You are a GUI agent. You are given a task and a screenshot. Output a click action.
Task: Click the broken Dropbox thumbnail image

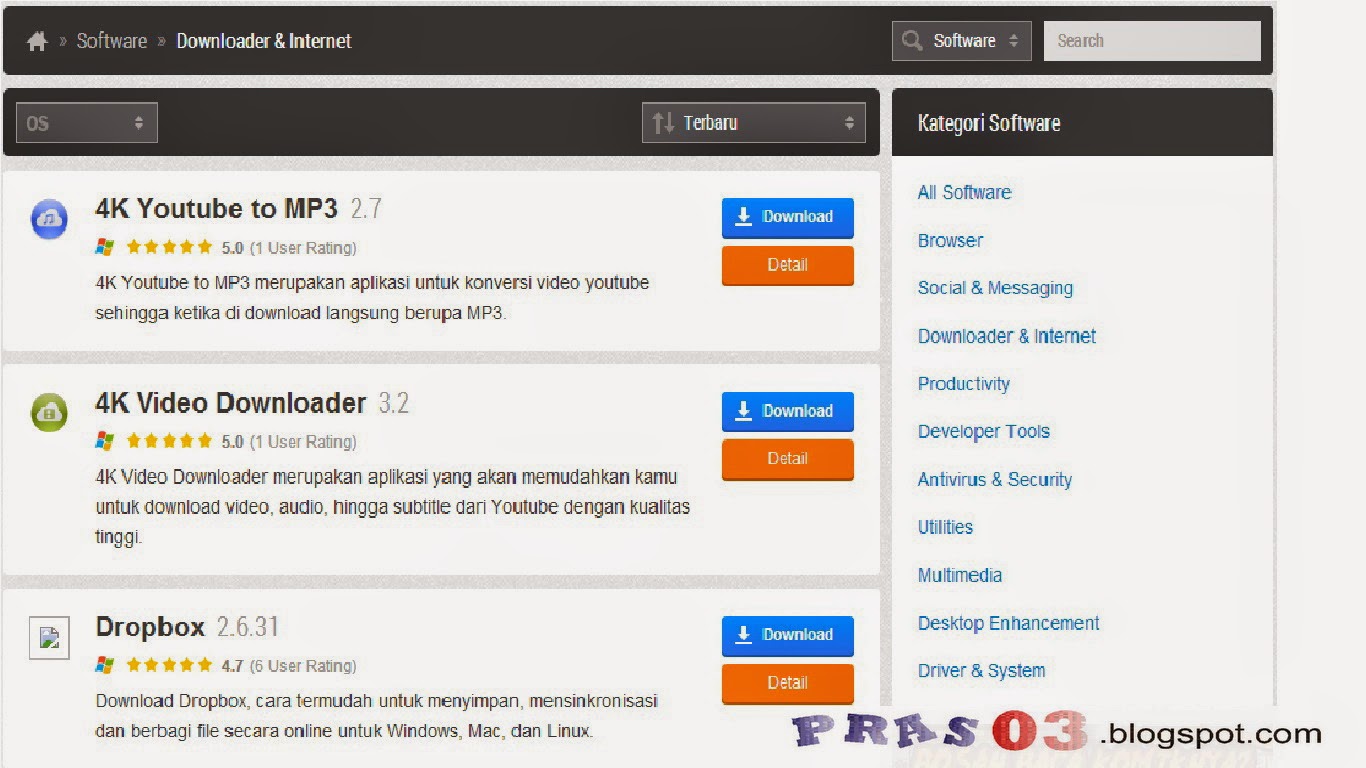coord(49,637)
